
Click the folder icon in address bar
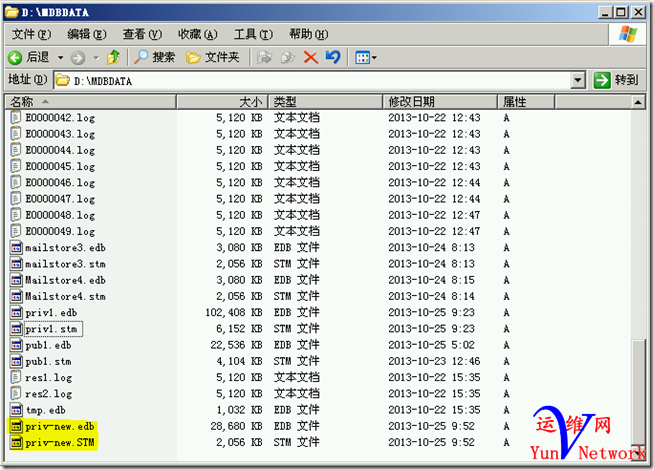point(63,80)
